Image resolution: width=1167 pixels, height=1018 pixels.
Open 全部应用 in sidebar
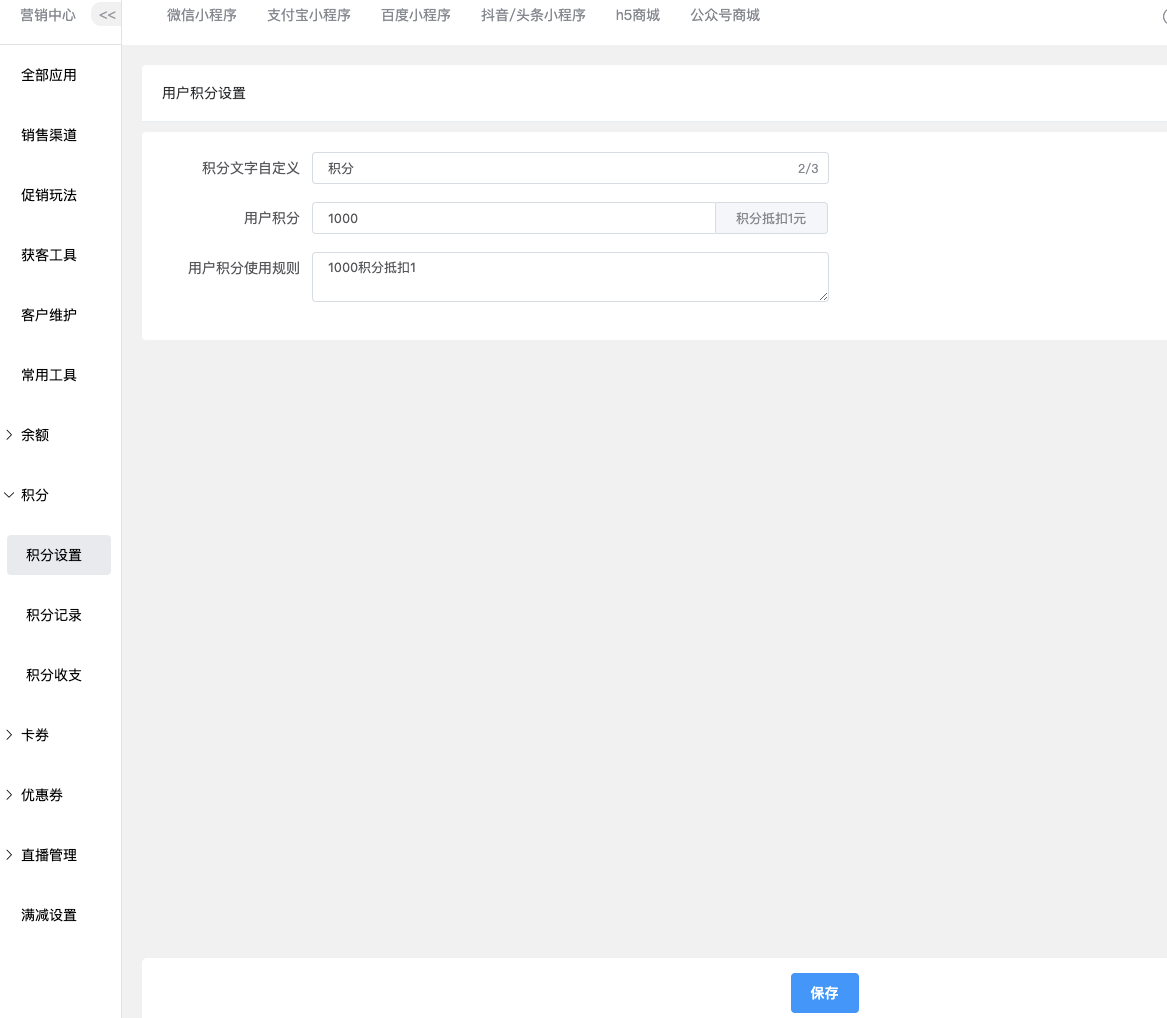49,75
